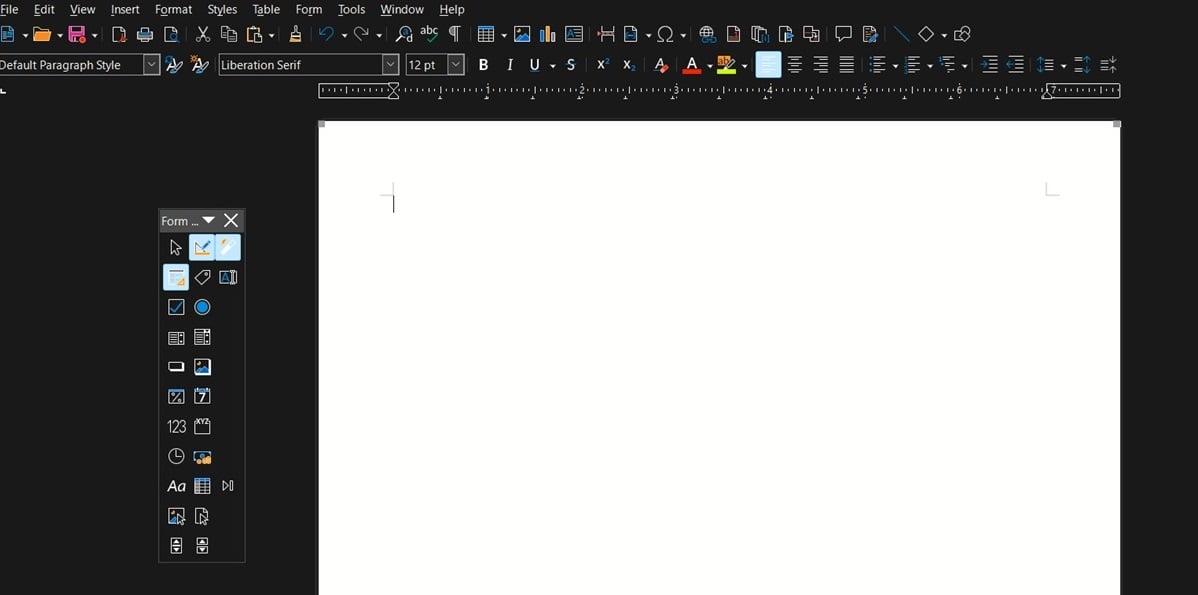Toggle Italic formatting

(x=510, y=66)
